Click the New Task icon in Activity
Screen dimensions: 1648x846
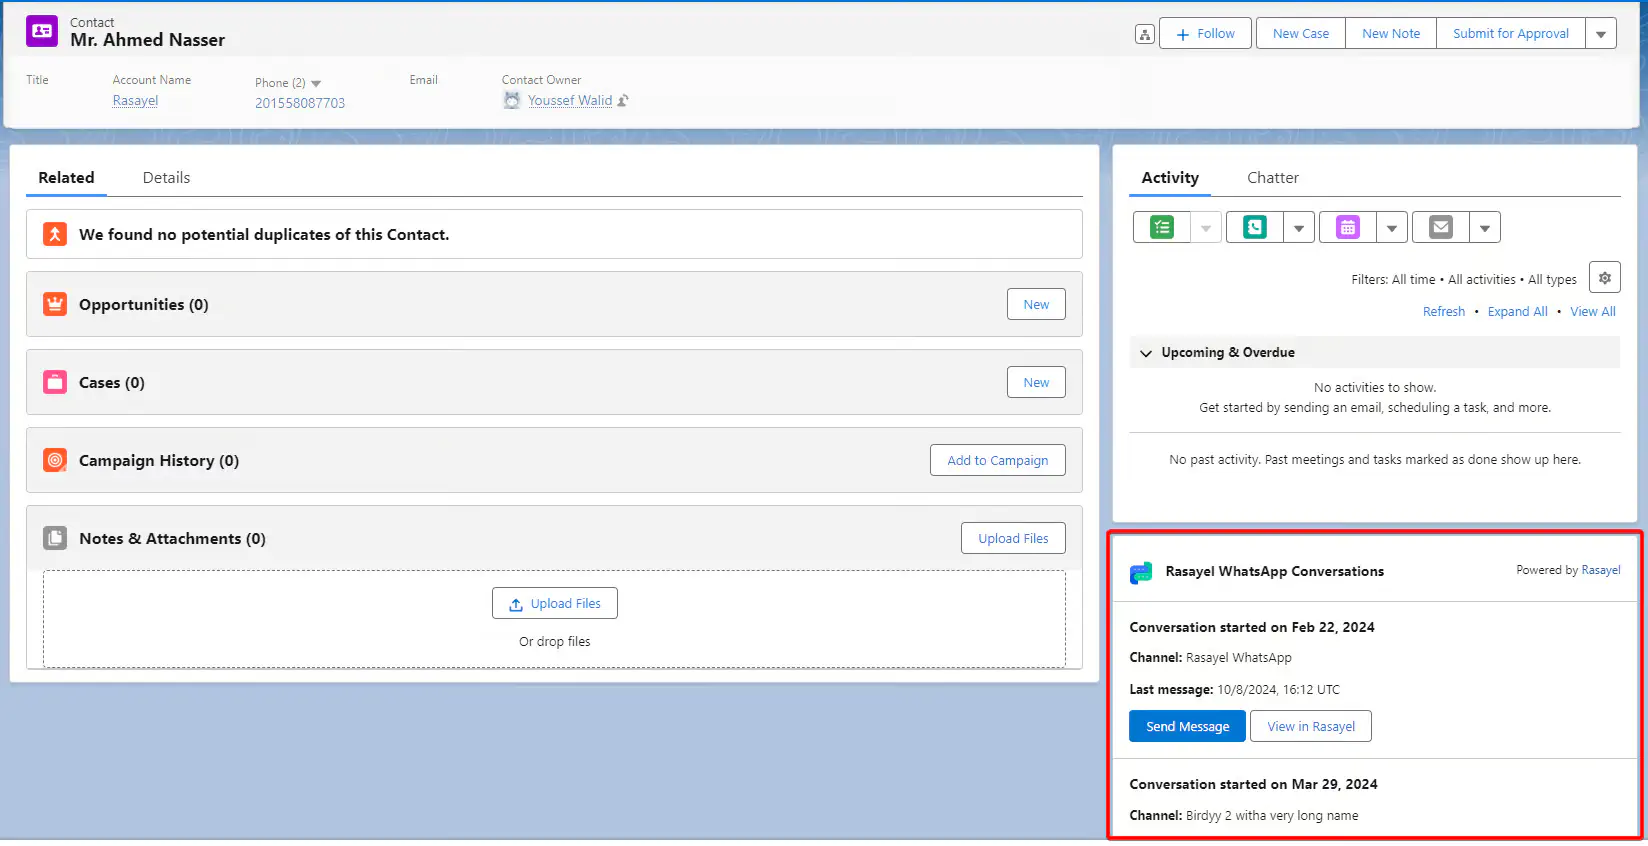pyautogui.click(x=1162, y=227)
